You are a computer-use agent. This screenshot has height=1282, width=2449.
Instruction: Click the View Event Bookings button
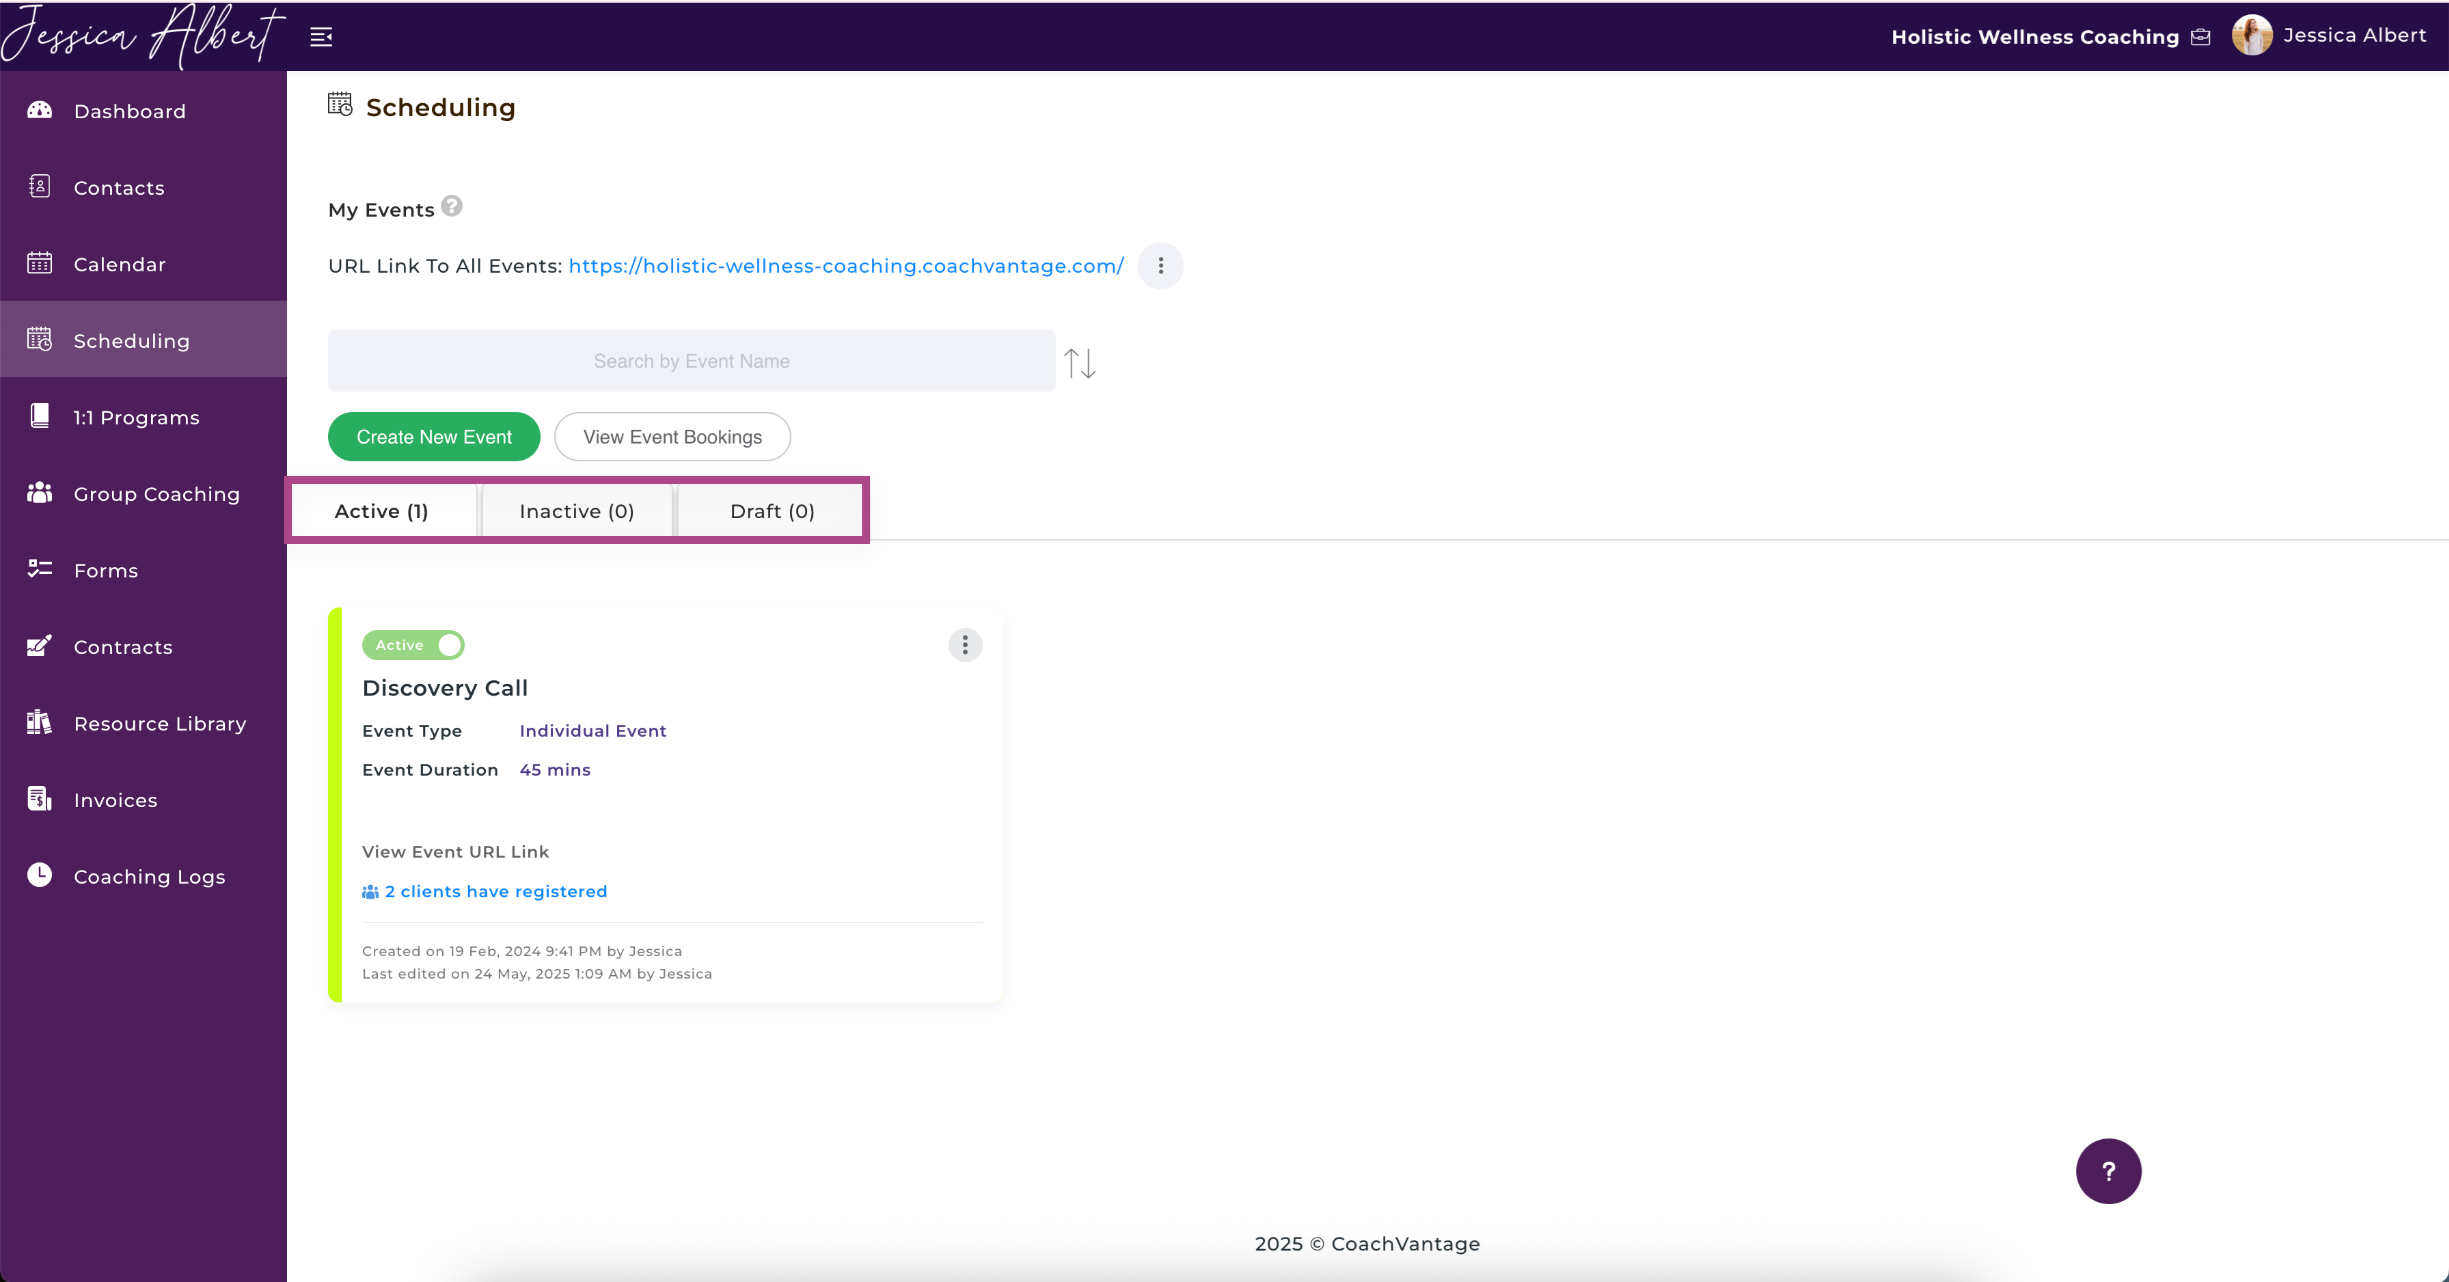pyautogui.click(x=672, y=437)
